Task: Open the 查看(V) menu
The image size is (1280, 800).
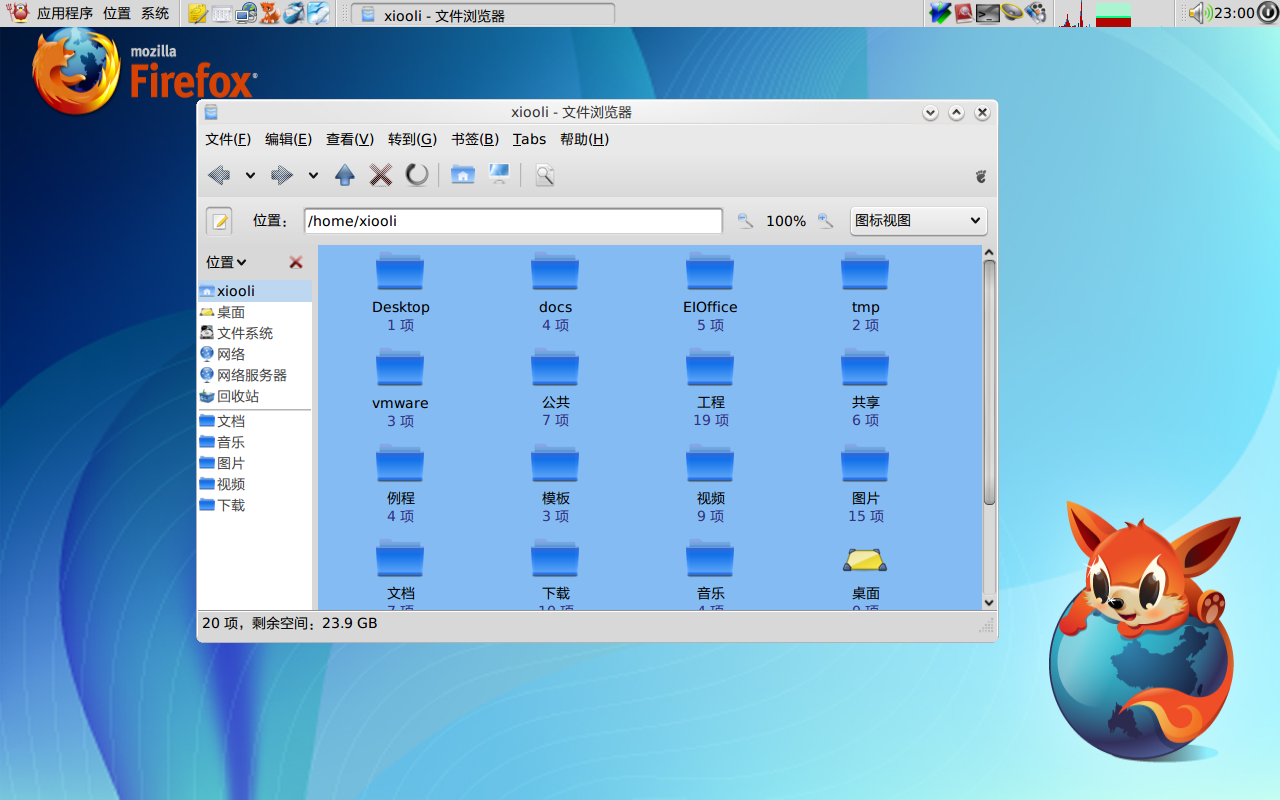Action: [x=350, y=139]
